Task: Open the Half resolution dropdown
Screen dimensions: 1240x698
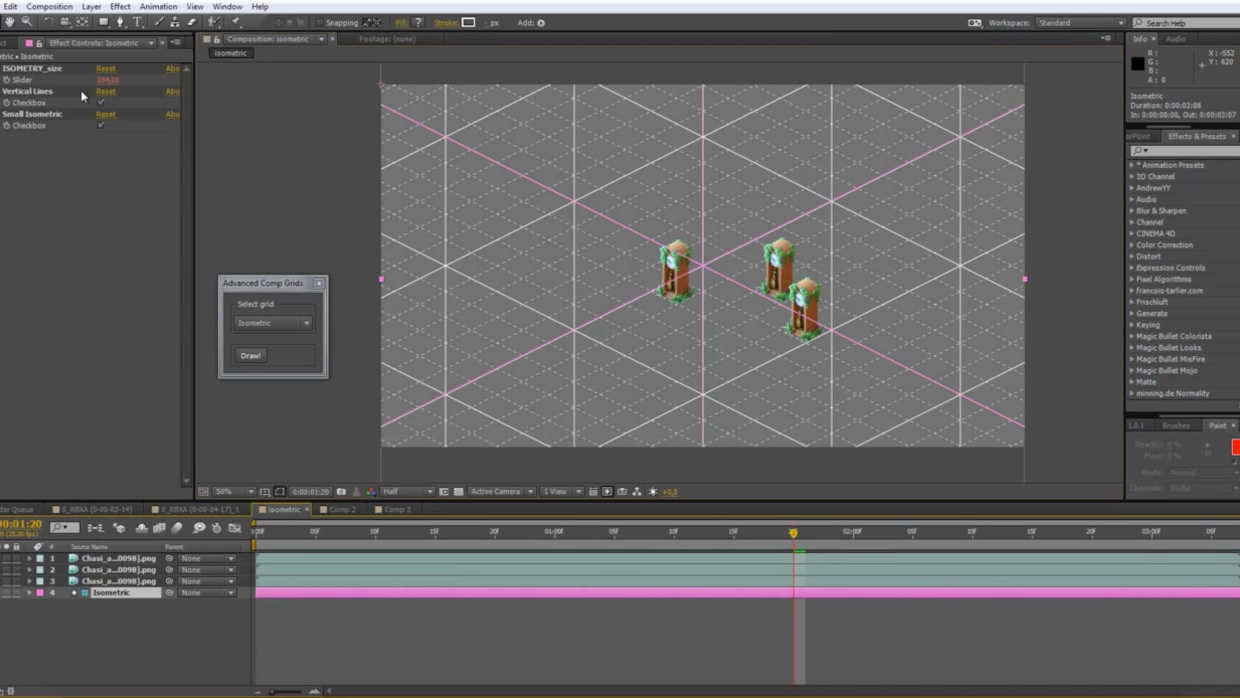Action: [407, 492]
